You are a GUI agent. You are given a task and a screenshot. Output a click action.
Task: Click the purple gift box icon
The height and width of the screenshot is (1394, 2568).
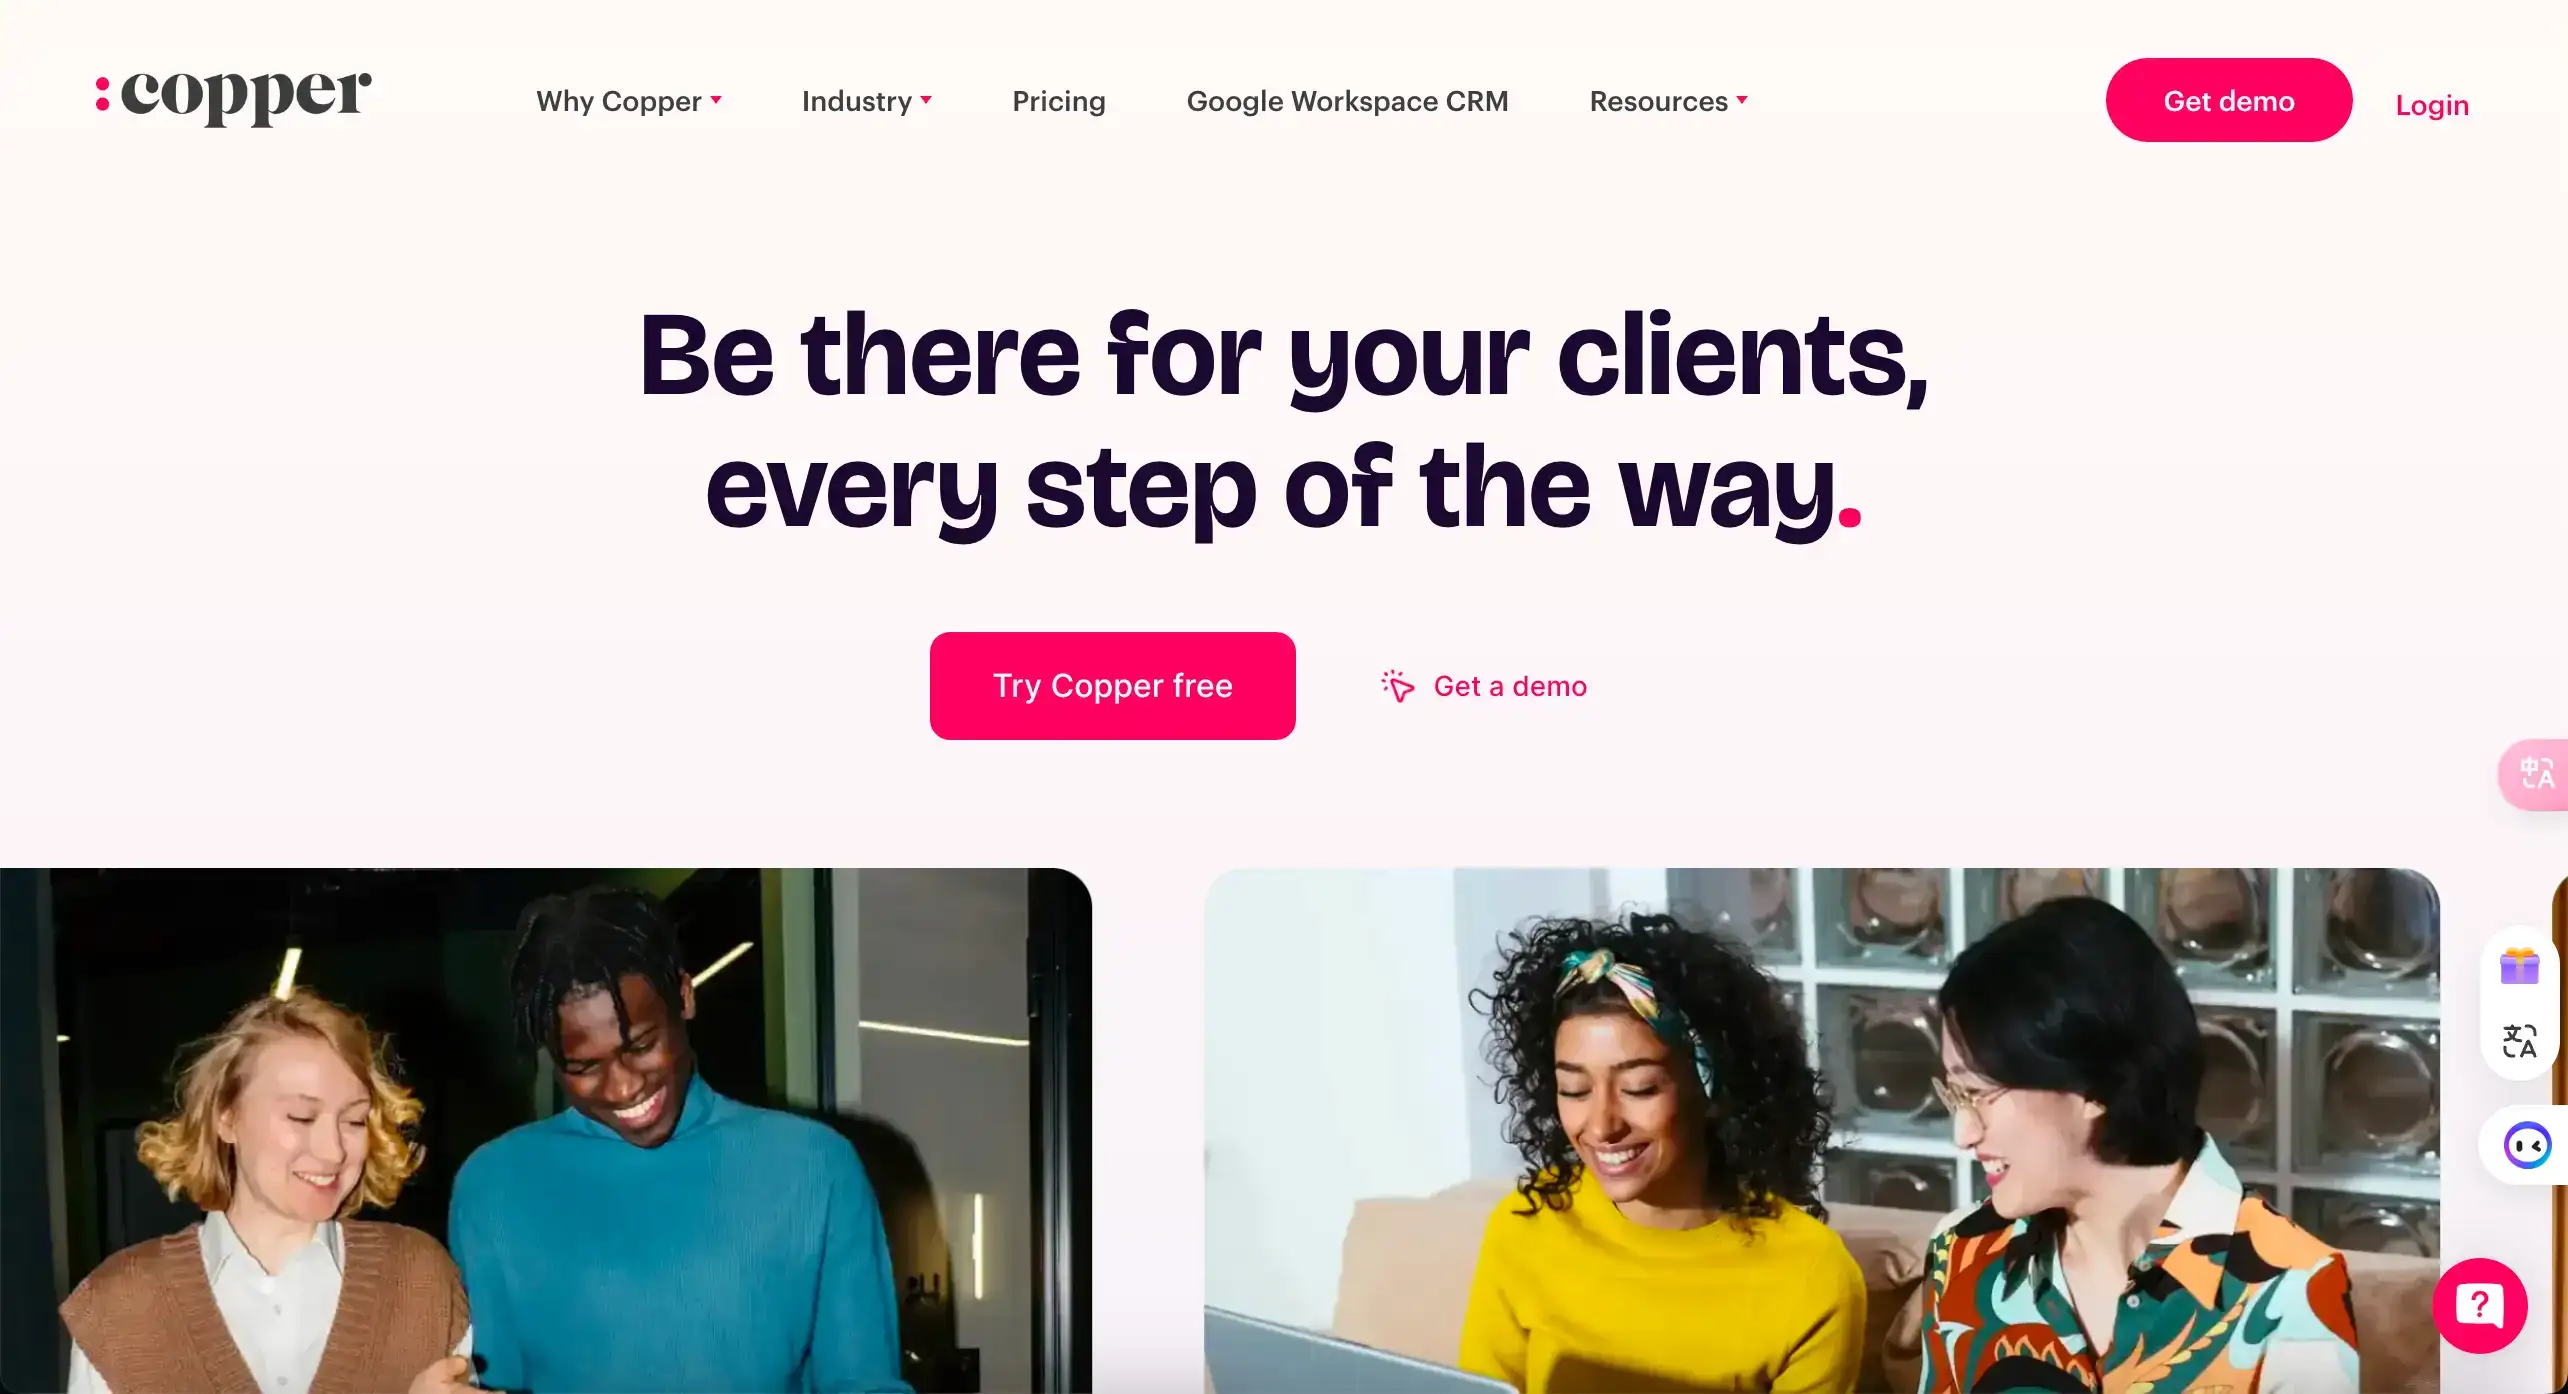pyautogui.click(x=2519, y=967)
